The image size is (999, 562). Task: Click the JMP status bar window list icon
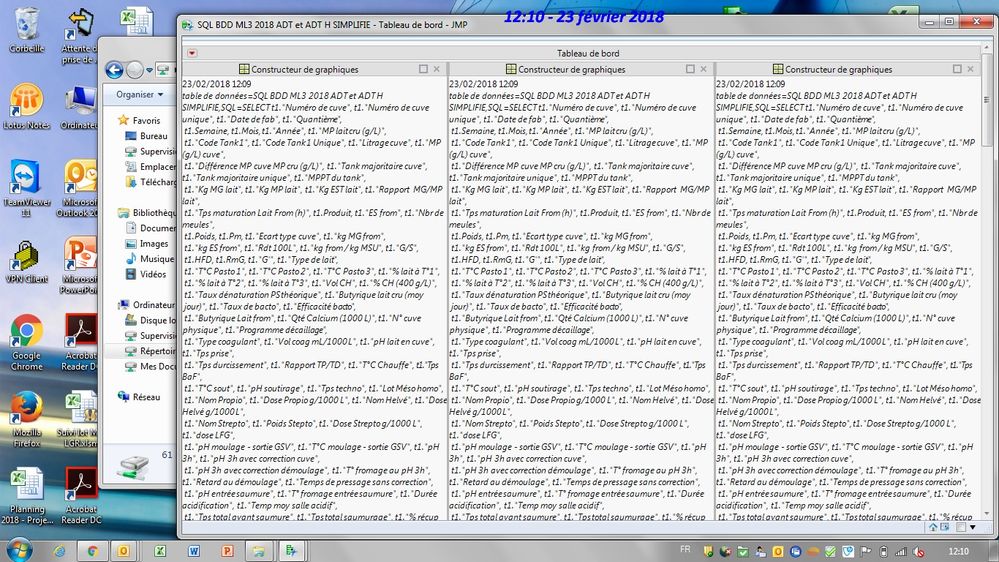[945, 527]
